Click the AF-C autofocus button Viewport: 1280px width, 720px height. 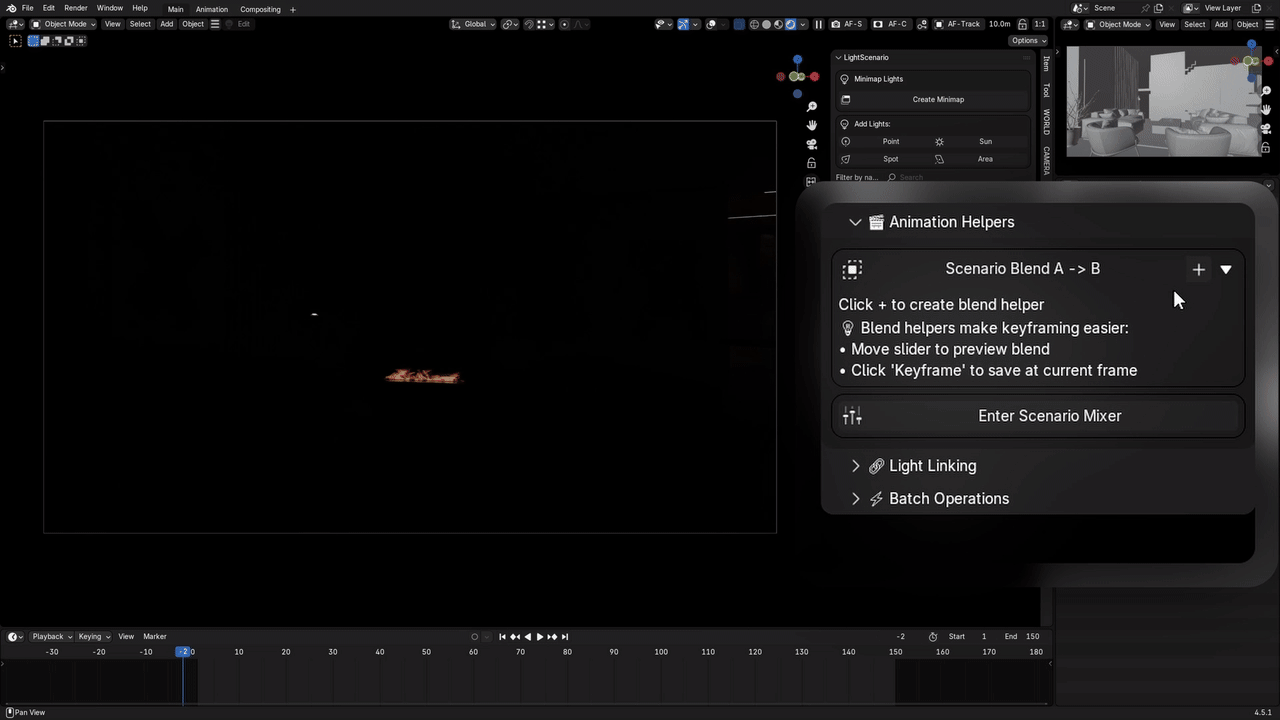tap(890, 24)
